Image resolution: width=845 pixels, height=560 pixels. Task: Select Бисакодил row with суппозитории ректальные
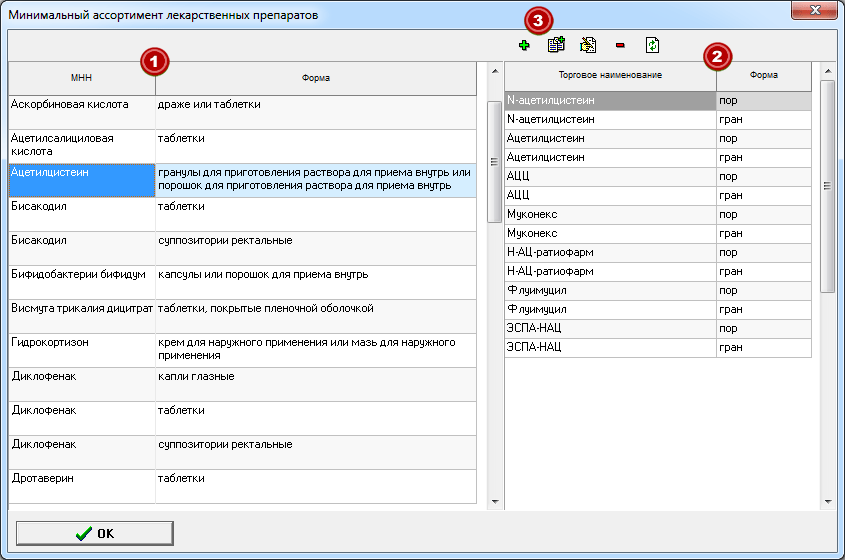[x=243, y=248]
